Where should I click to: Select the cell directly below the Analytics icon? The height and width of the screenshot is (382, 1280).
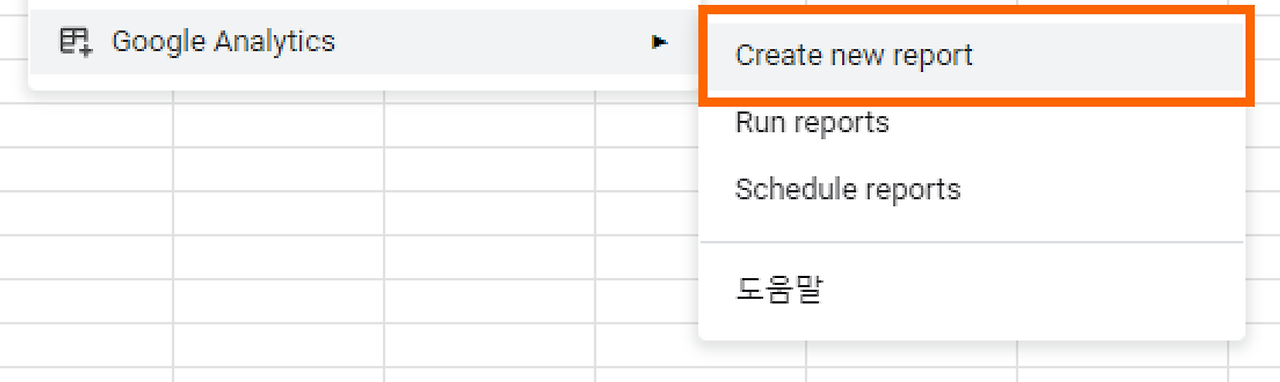click(x=86, y=125)
